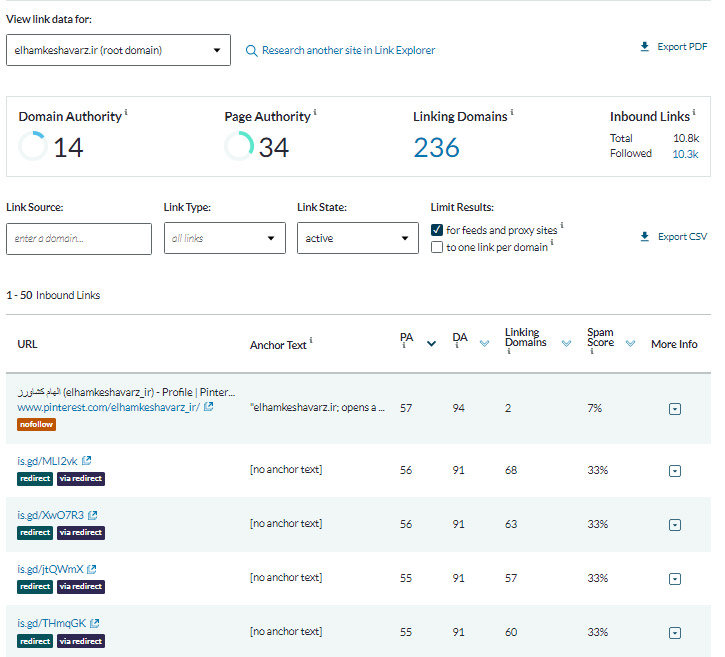Uncheck the feeds and proxy sites checkbox
This screenshot has height=657, width=725.
437,230
